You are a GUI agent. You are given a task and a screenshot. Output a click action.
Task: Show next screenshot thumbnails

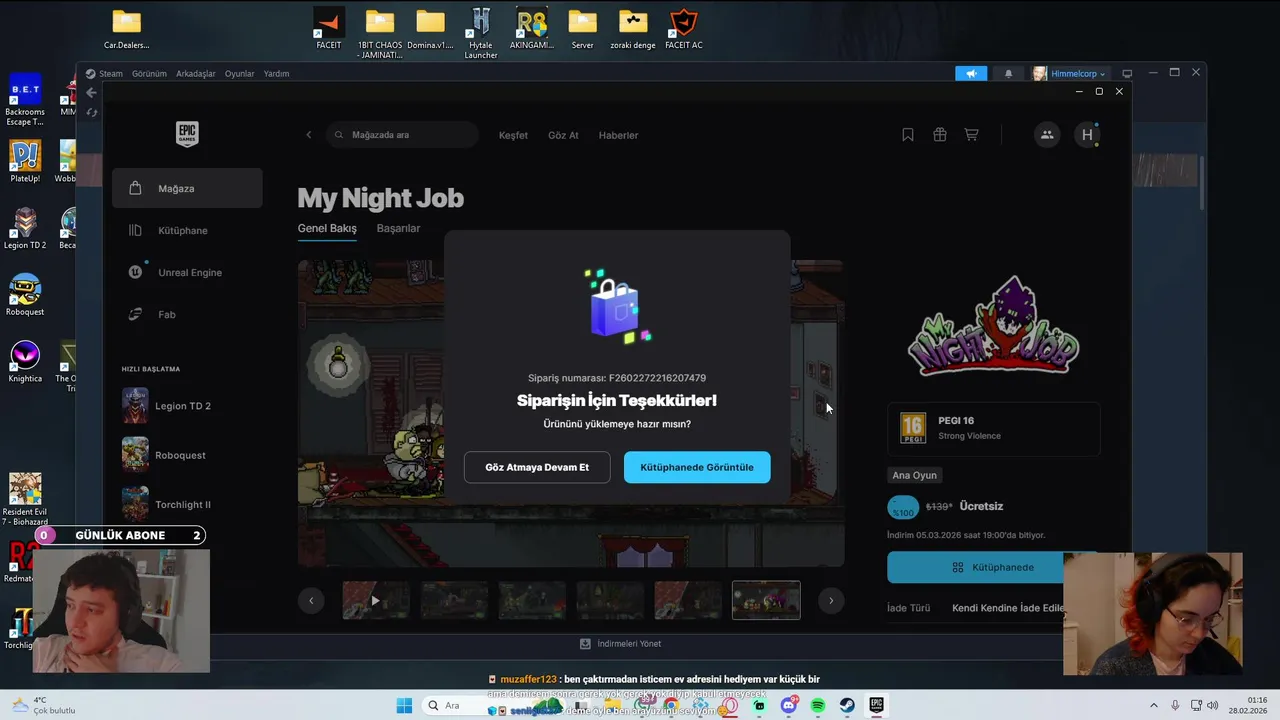831,601
